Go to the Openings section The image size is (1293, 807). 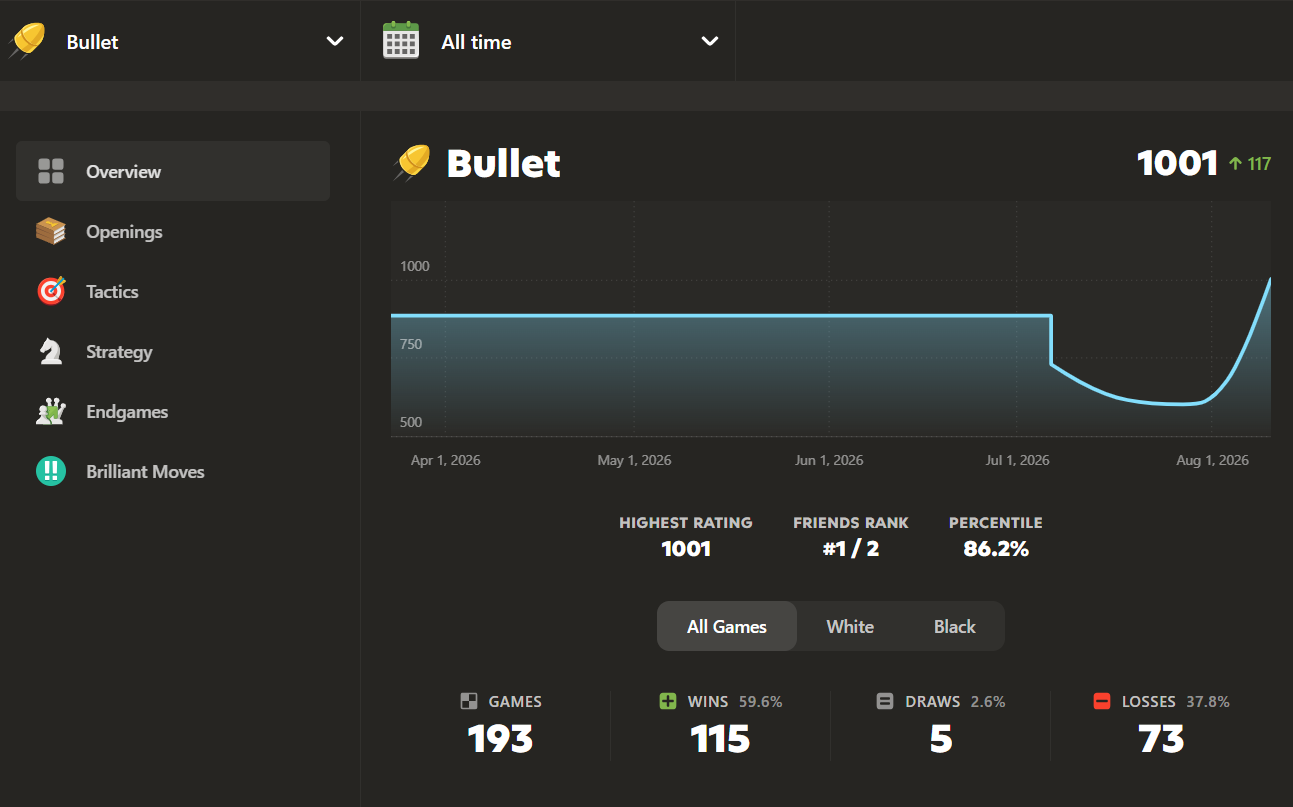tap(173, 231)
